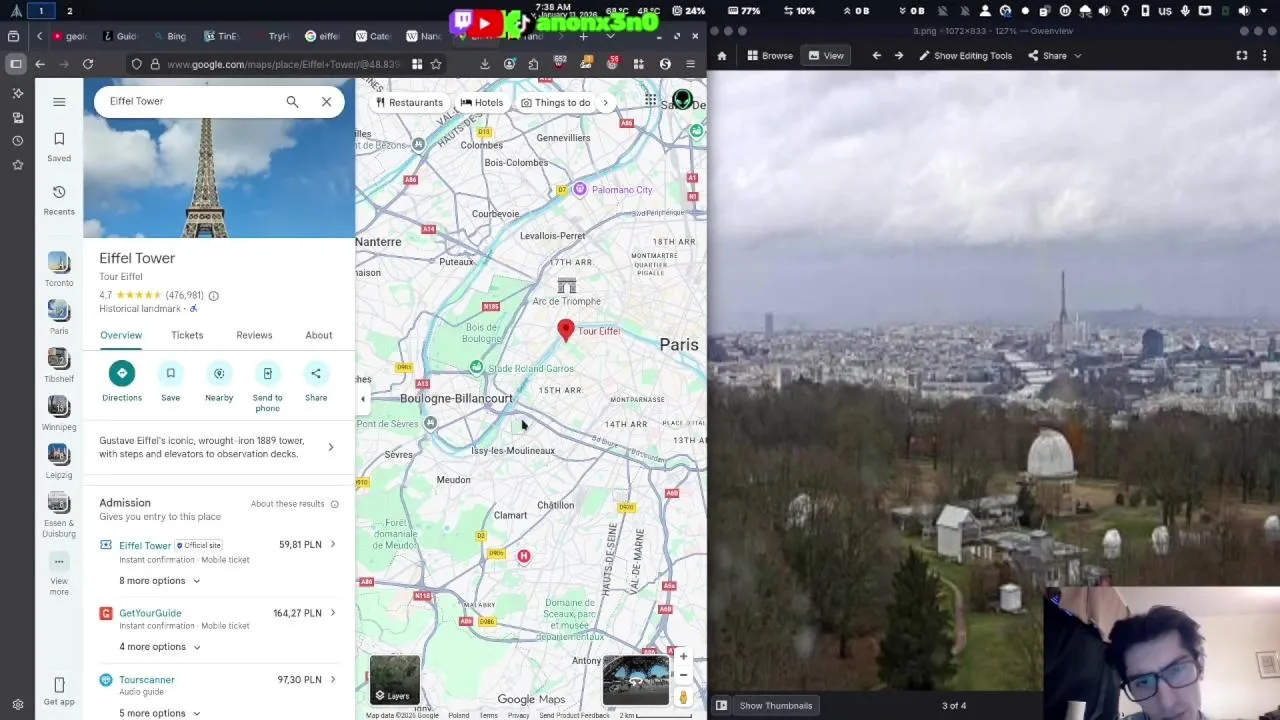Screen dimensions: 1280x720
Task: Show more category chips with arrow
Action: tap(605, 102)
